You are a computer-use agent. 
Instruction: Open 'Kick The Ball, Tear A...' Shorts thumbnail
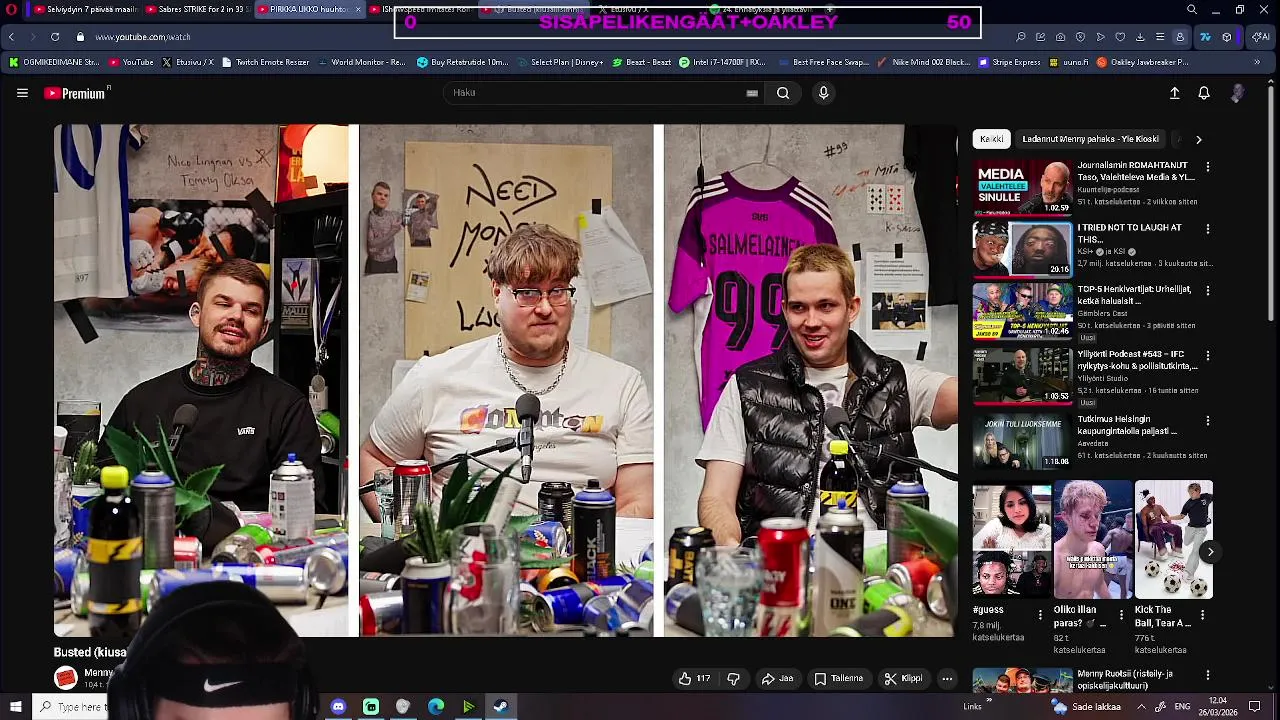tap(1174, 540)
